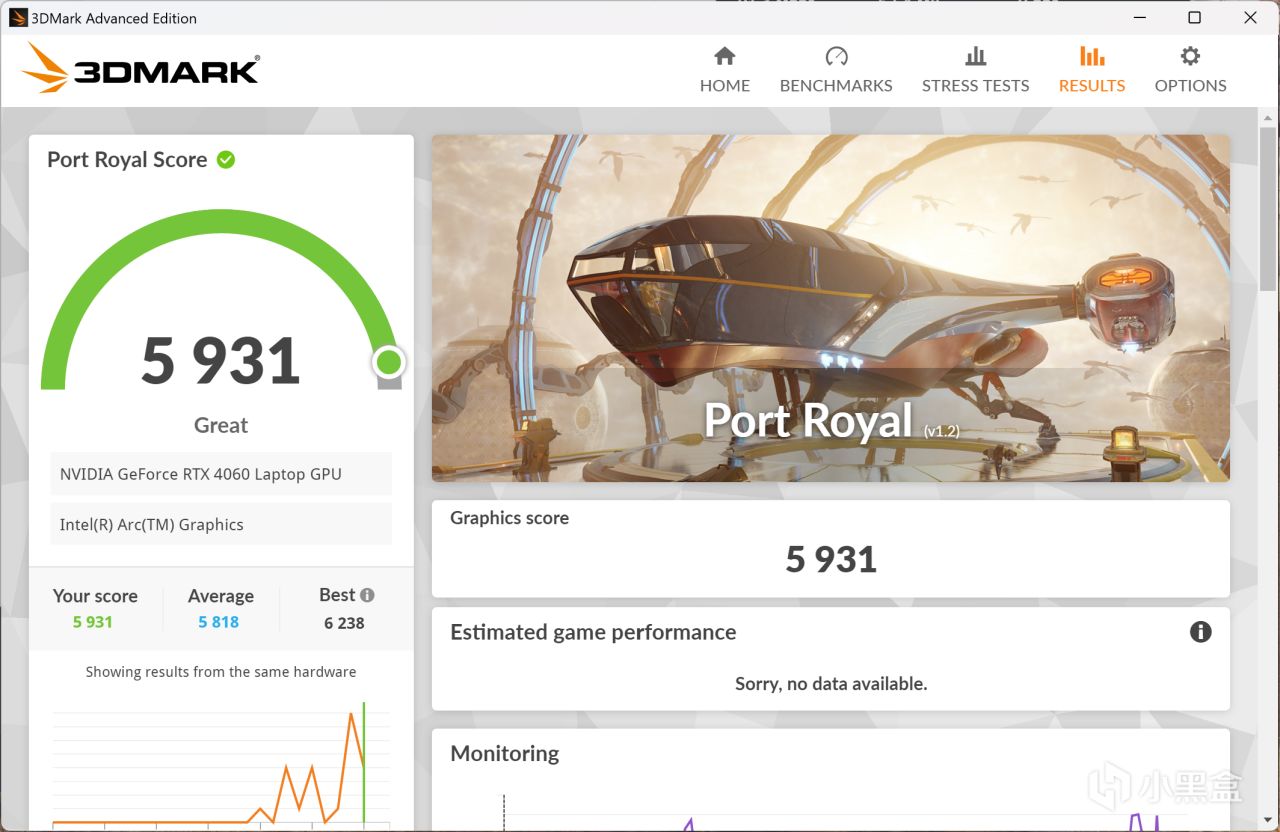Switch to the BENCHMARKS tab
The image size is (1280, 832).
836,70
